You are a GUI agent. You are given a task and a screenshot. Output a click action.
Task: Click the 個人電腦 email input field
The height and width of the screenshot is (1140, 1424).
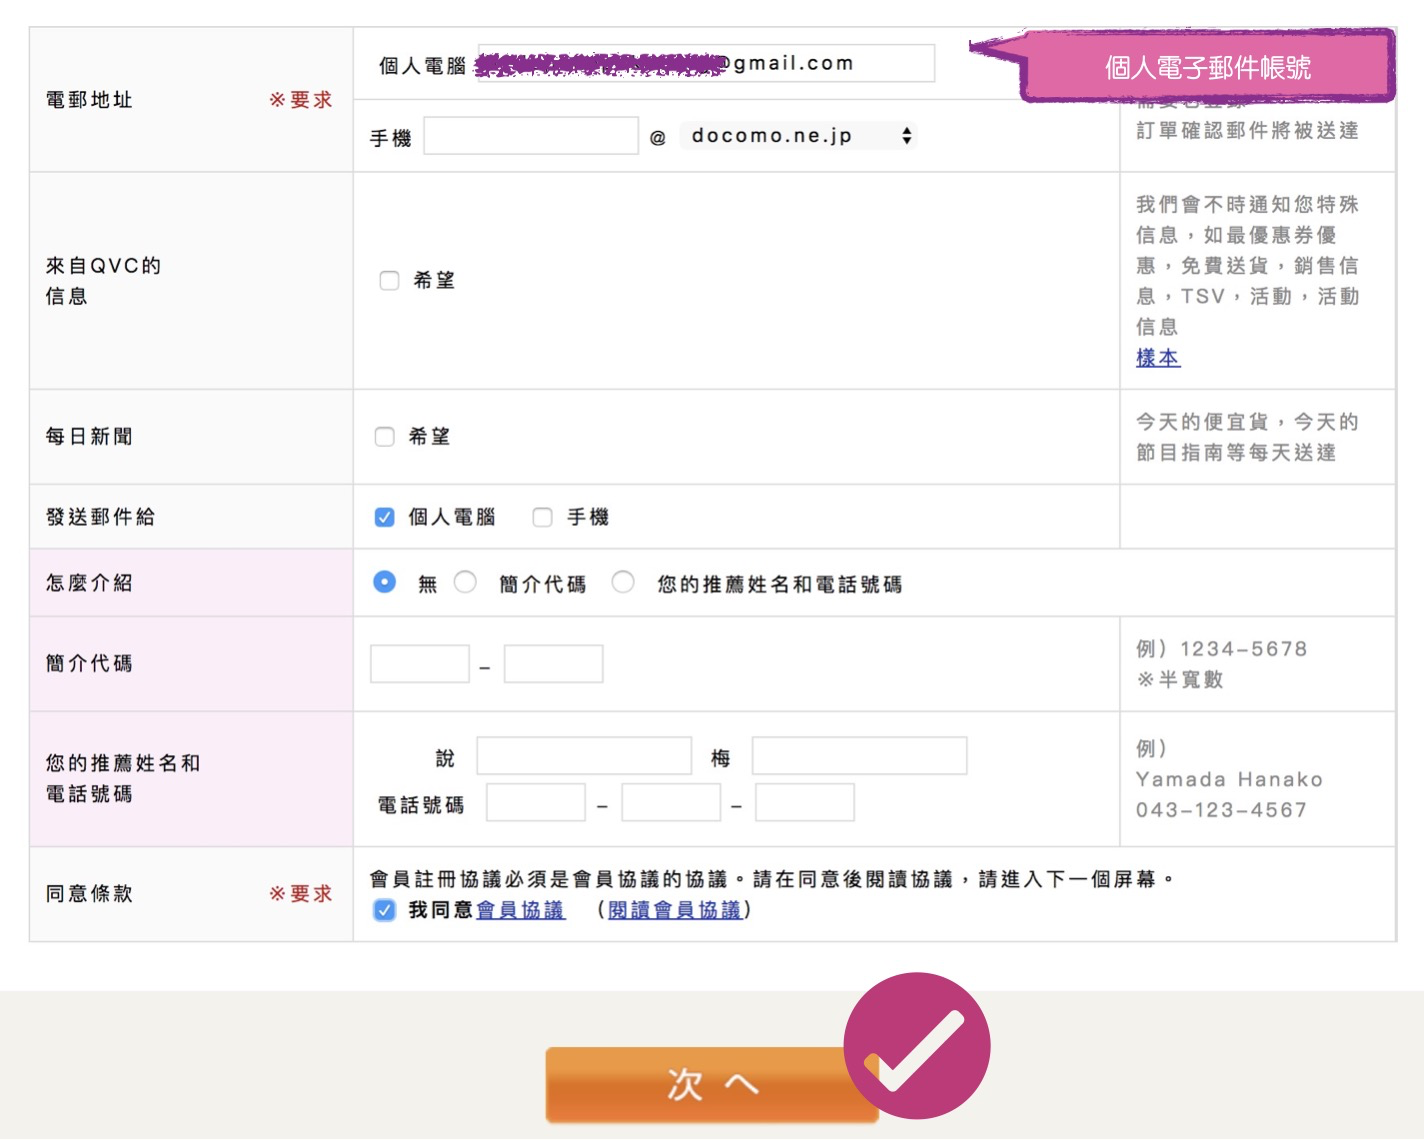pyautogui.click(x=706, y=64)
